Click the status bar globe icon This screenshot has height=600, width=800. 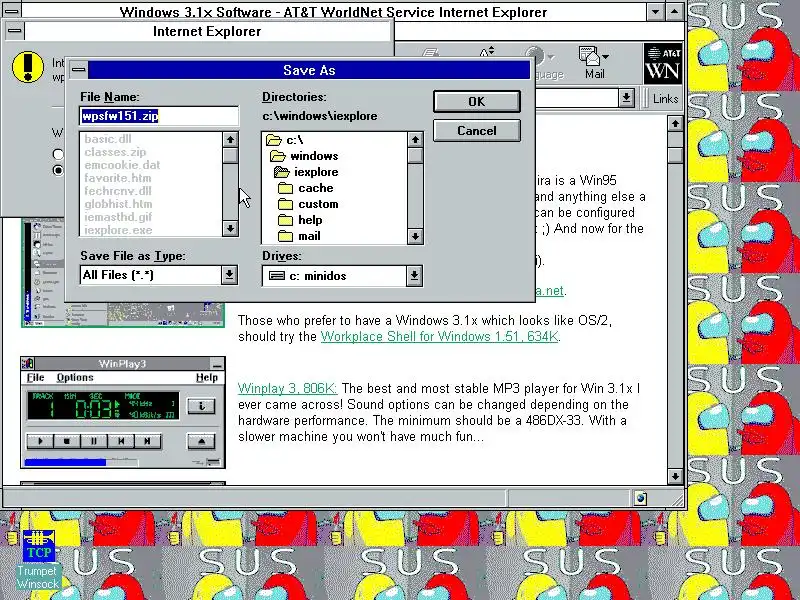[x=641, y=498]
